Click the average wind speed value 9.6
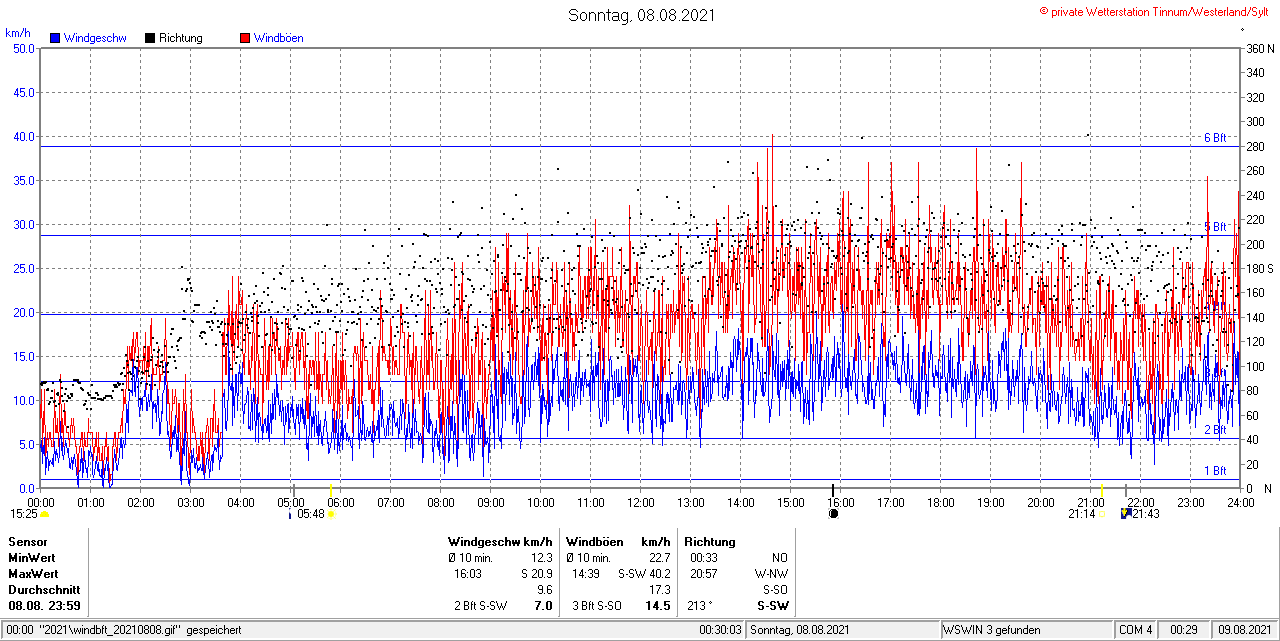Viewport: 1280px width, 641px height. click(544, 590)
